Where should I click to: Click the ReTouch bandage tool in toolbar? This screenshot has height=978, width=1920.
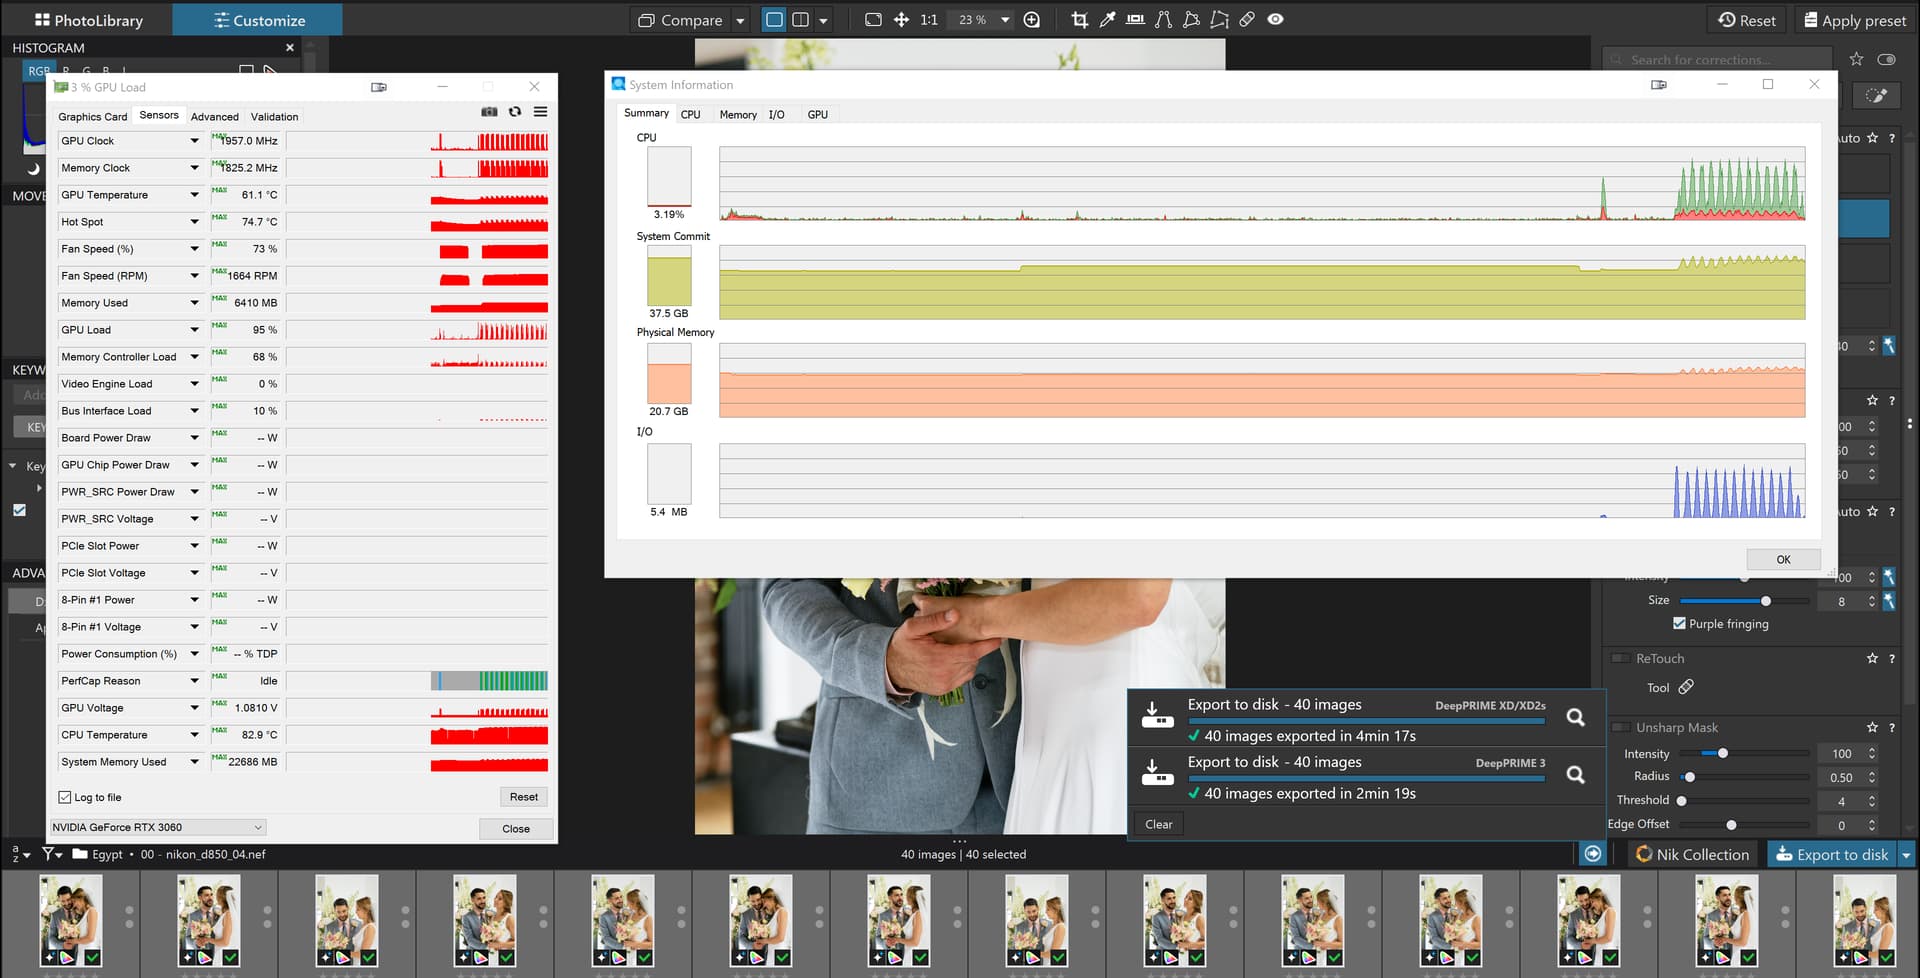point(1247,20)
